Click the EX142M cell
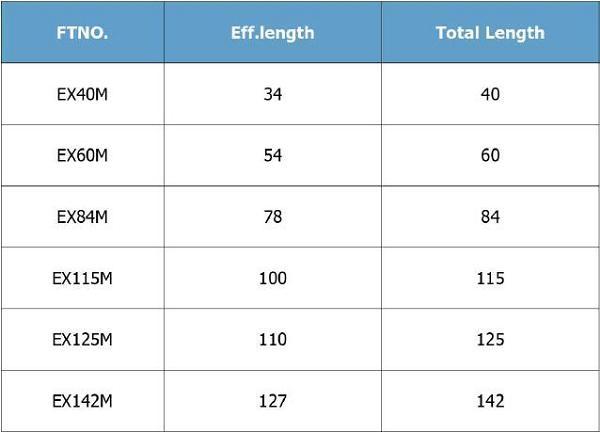 coord(82,401)
